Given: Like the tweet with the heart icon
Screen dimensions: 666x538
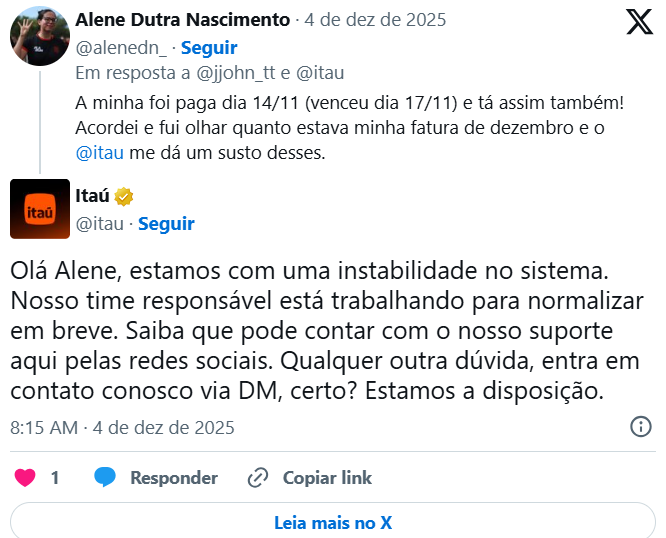Looking at the screenshot, I should tap(25, 477).
